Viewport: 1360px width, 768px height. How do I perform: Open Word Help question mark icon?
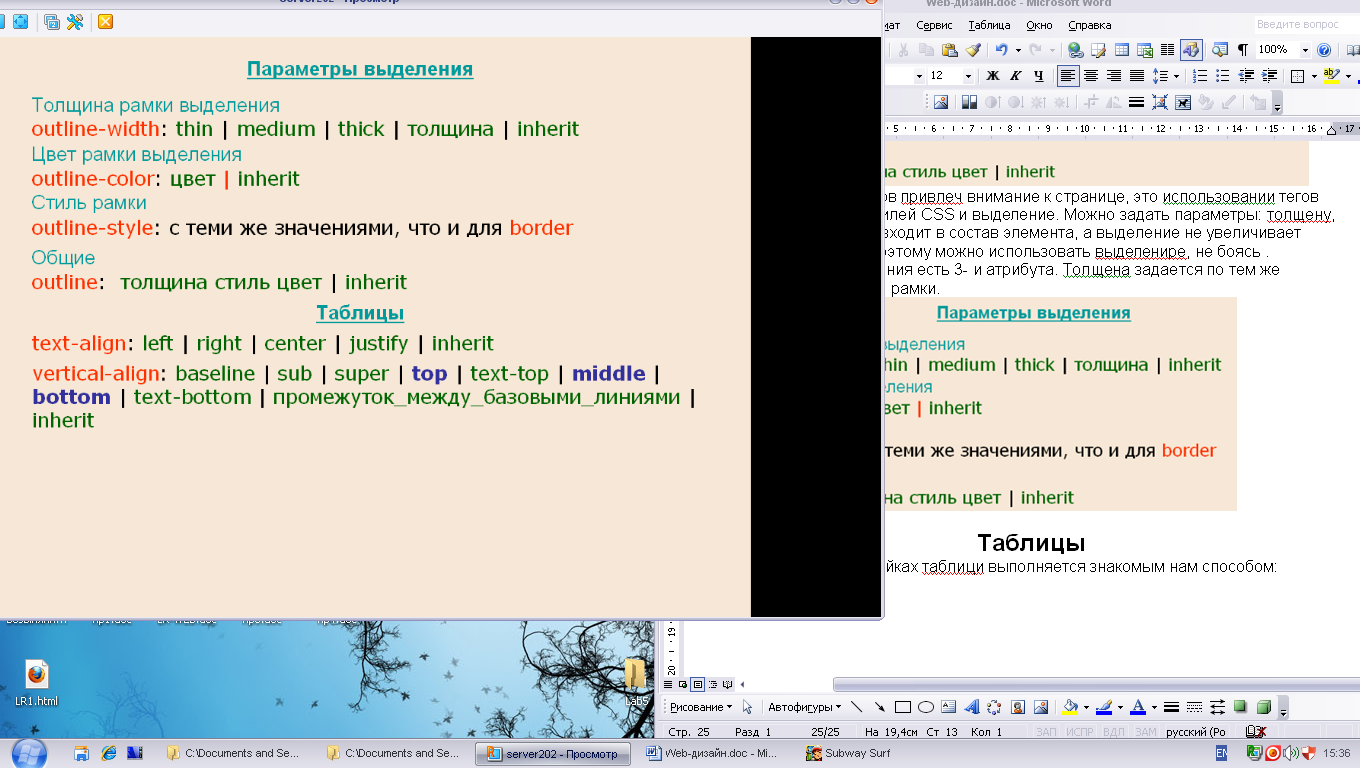point(1324,50)
